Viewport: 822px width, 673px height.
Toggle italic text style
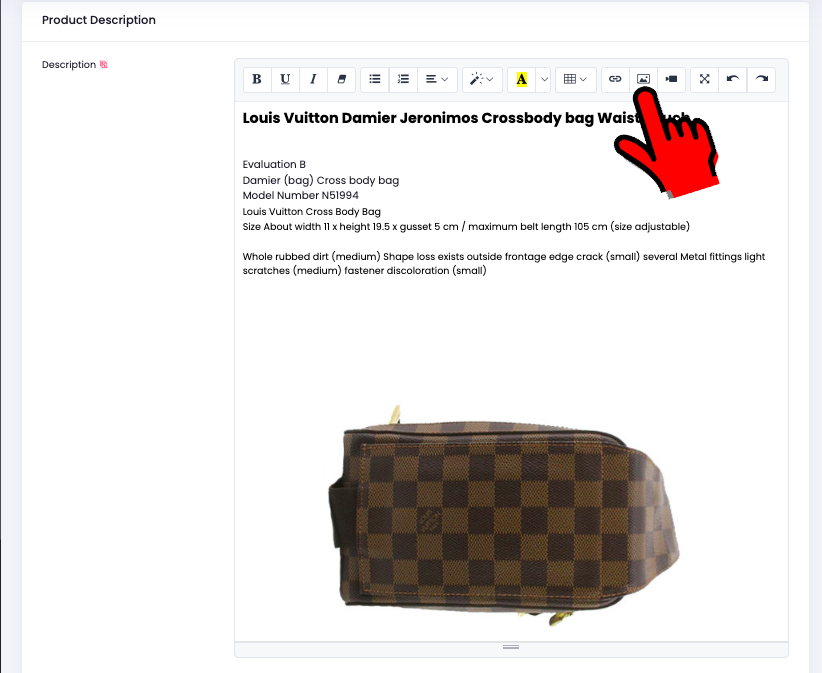(313, 79)
